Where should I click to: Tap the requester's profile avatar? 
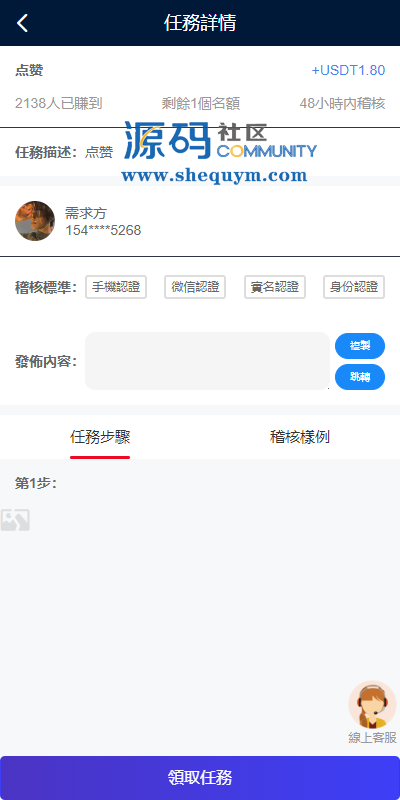tap(35, 221)
